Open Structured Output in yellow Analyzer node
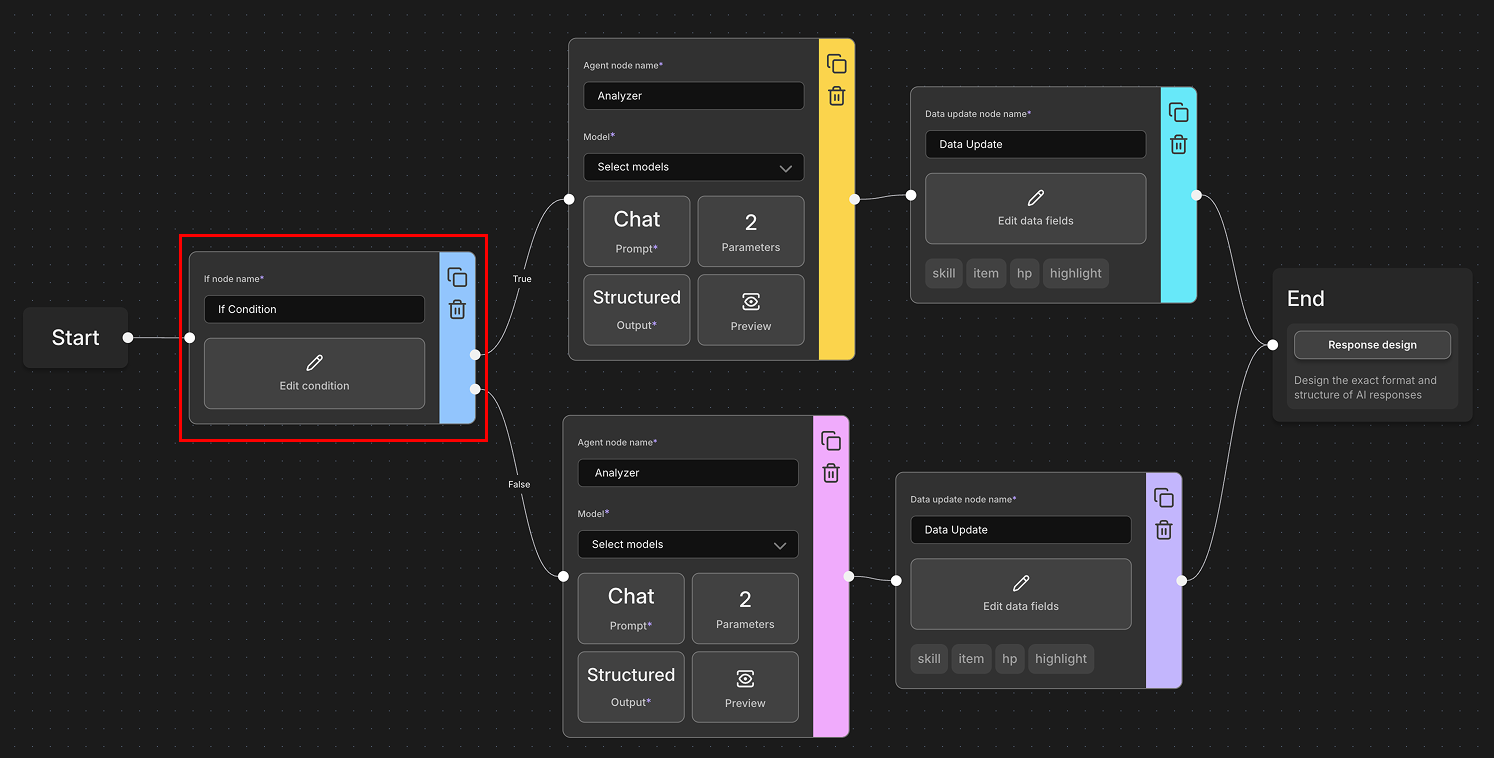 click(x=637, y=310)
